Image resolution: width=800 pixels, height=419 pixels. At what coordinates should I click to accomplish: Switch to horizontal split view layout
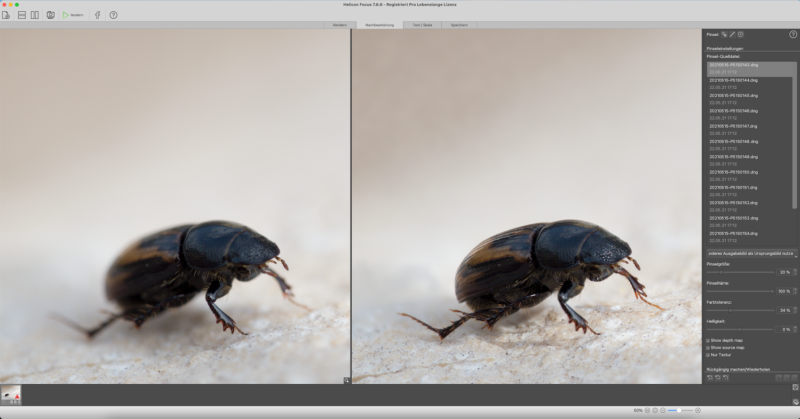(22, 15)
